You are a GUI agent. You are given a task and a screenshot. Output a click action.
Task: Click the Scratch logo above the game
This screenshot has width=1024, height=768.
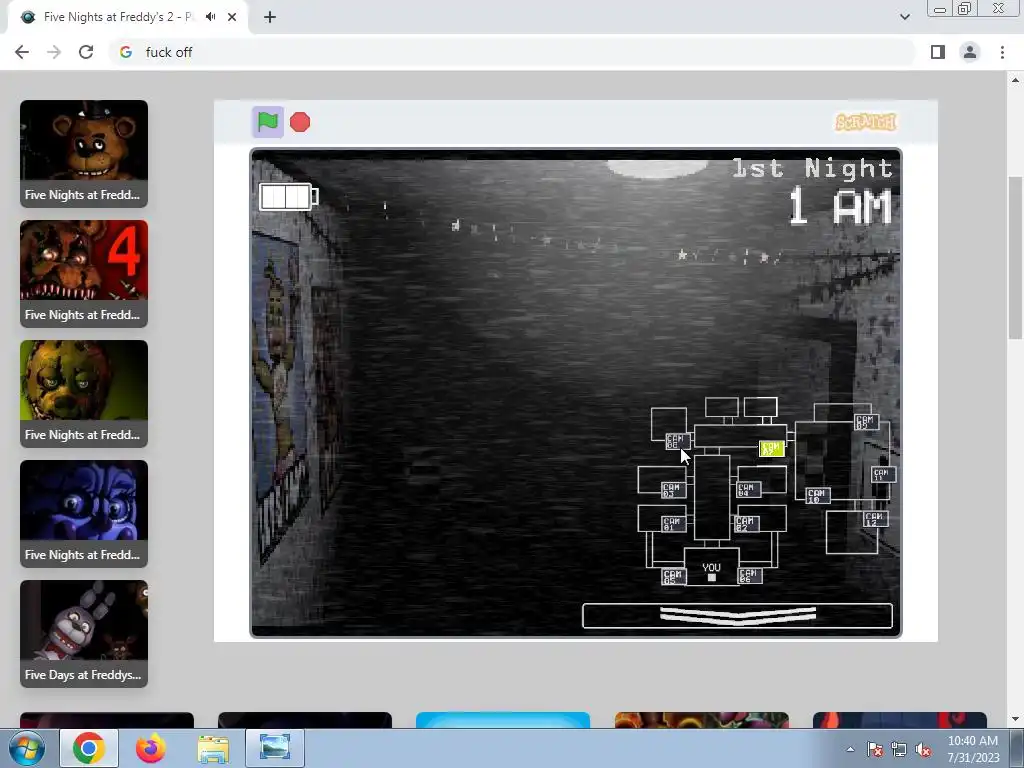click(866, 122)
